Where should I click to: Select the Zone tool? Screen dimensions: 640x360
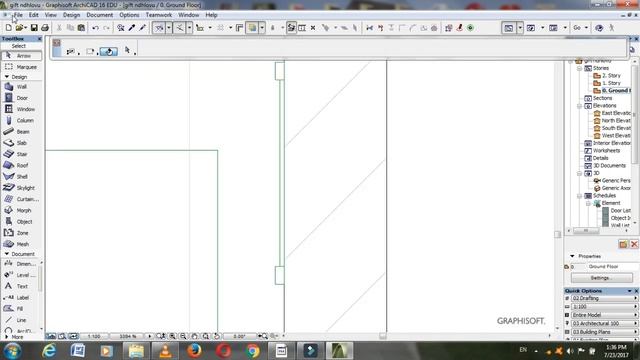pos(21,233)
